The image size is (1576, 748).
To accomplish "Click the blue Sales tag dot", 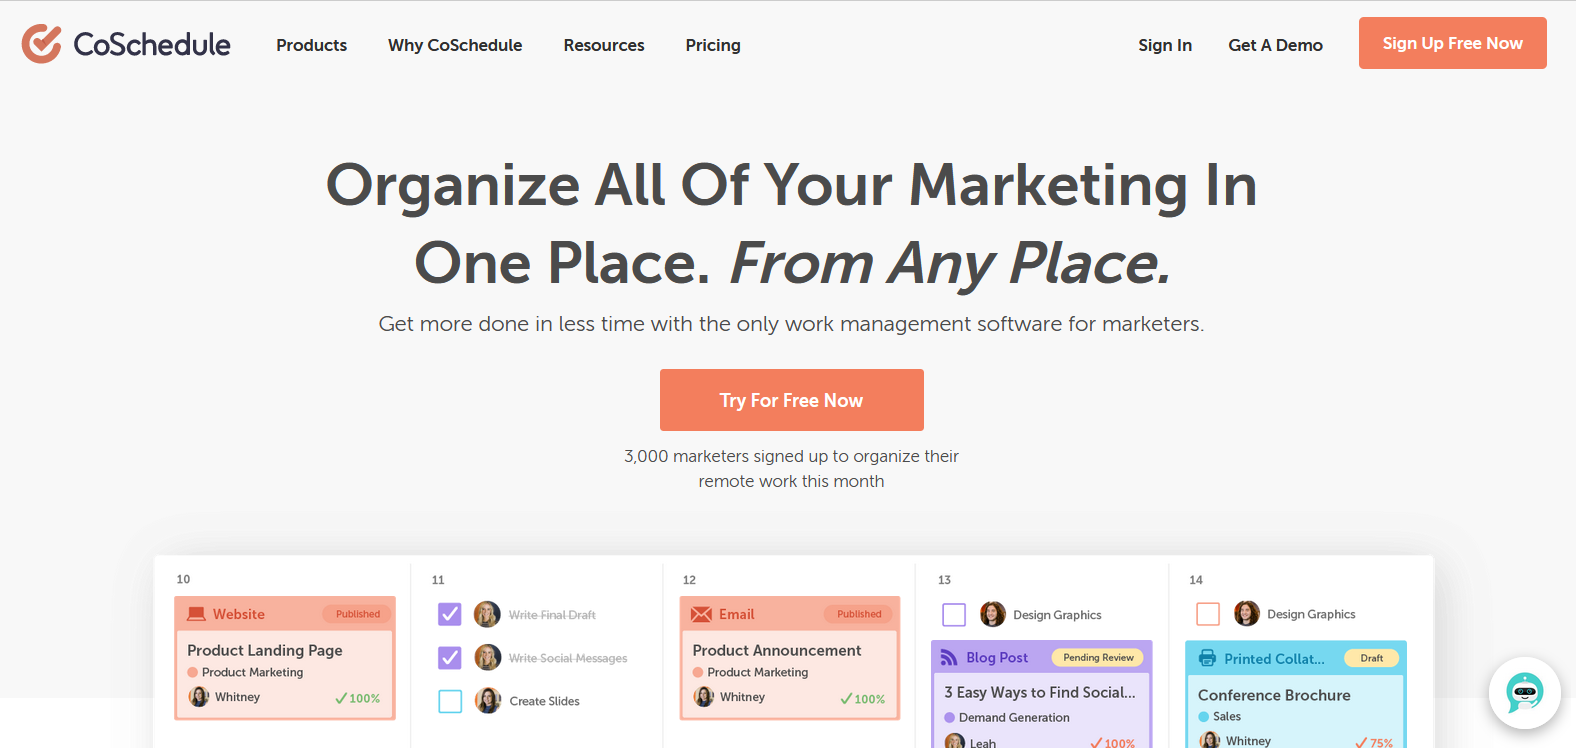I will 1204,716.
